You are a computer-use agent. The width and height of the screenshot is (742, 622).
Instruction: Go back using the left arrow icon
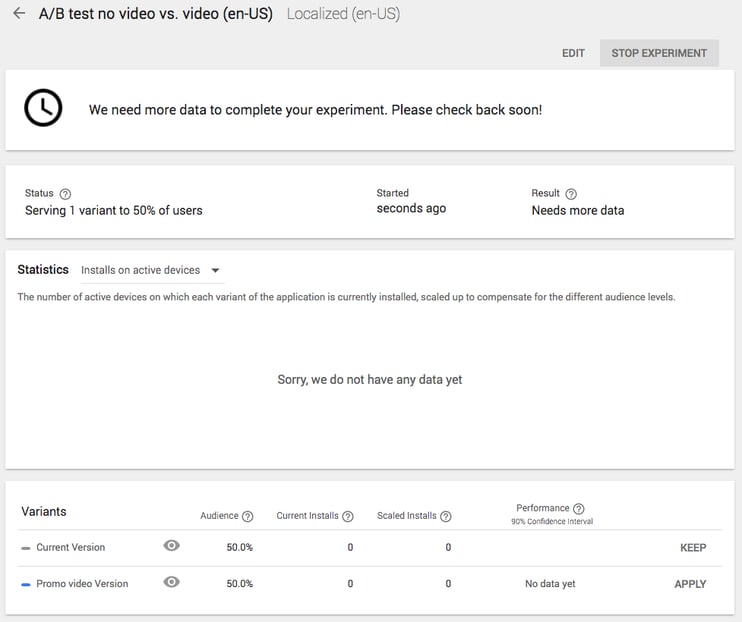coord(19,13)
